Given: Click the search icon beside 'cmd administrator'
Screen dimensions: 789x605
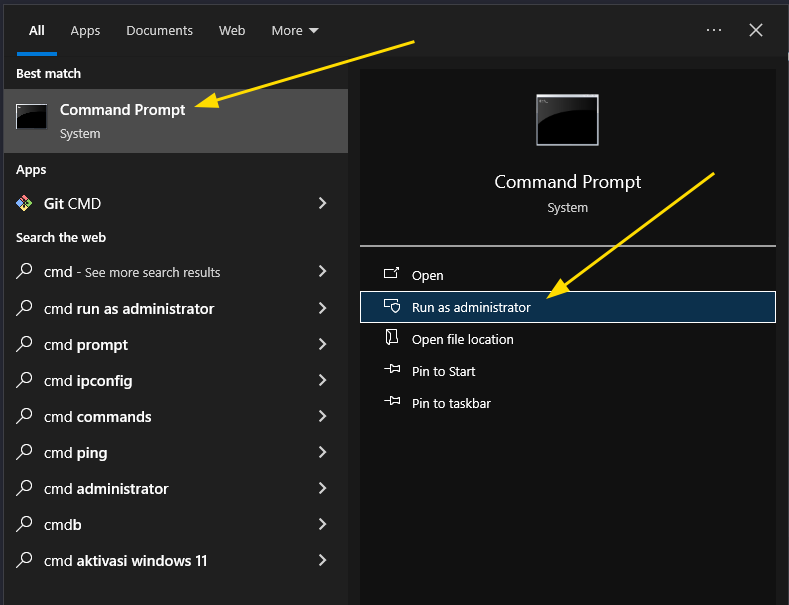Looking at the screenshot, I should tap(24, 488).
